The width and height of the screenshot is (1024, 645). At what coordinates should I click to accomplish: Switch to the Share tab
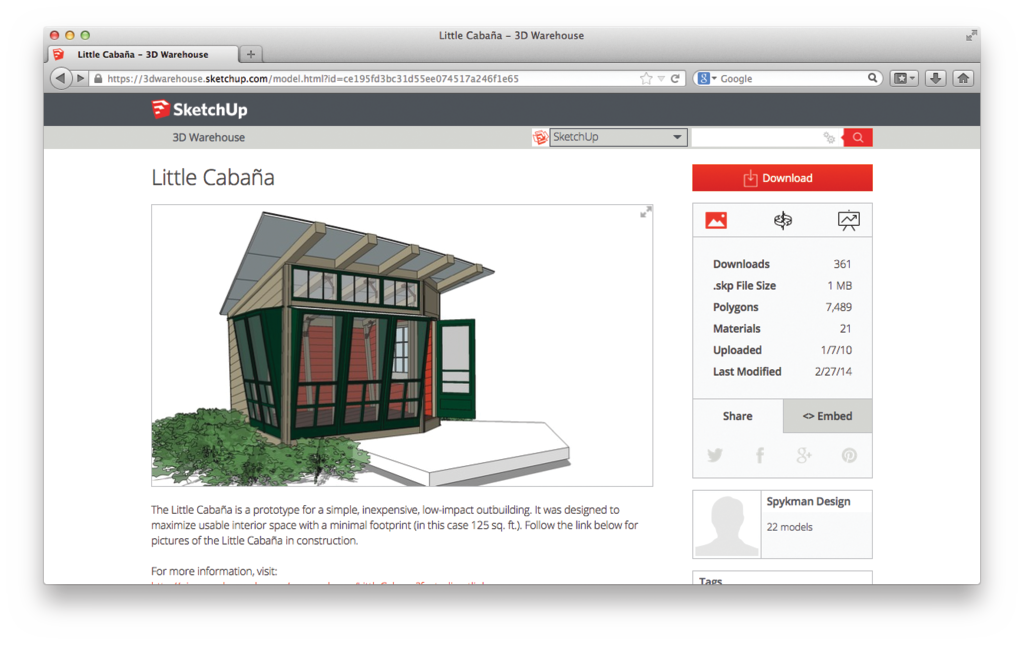click(x=737, y=416)
